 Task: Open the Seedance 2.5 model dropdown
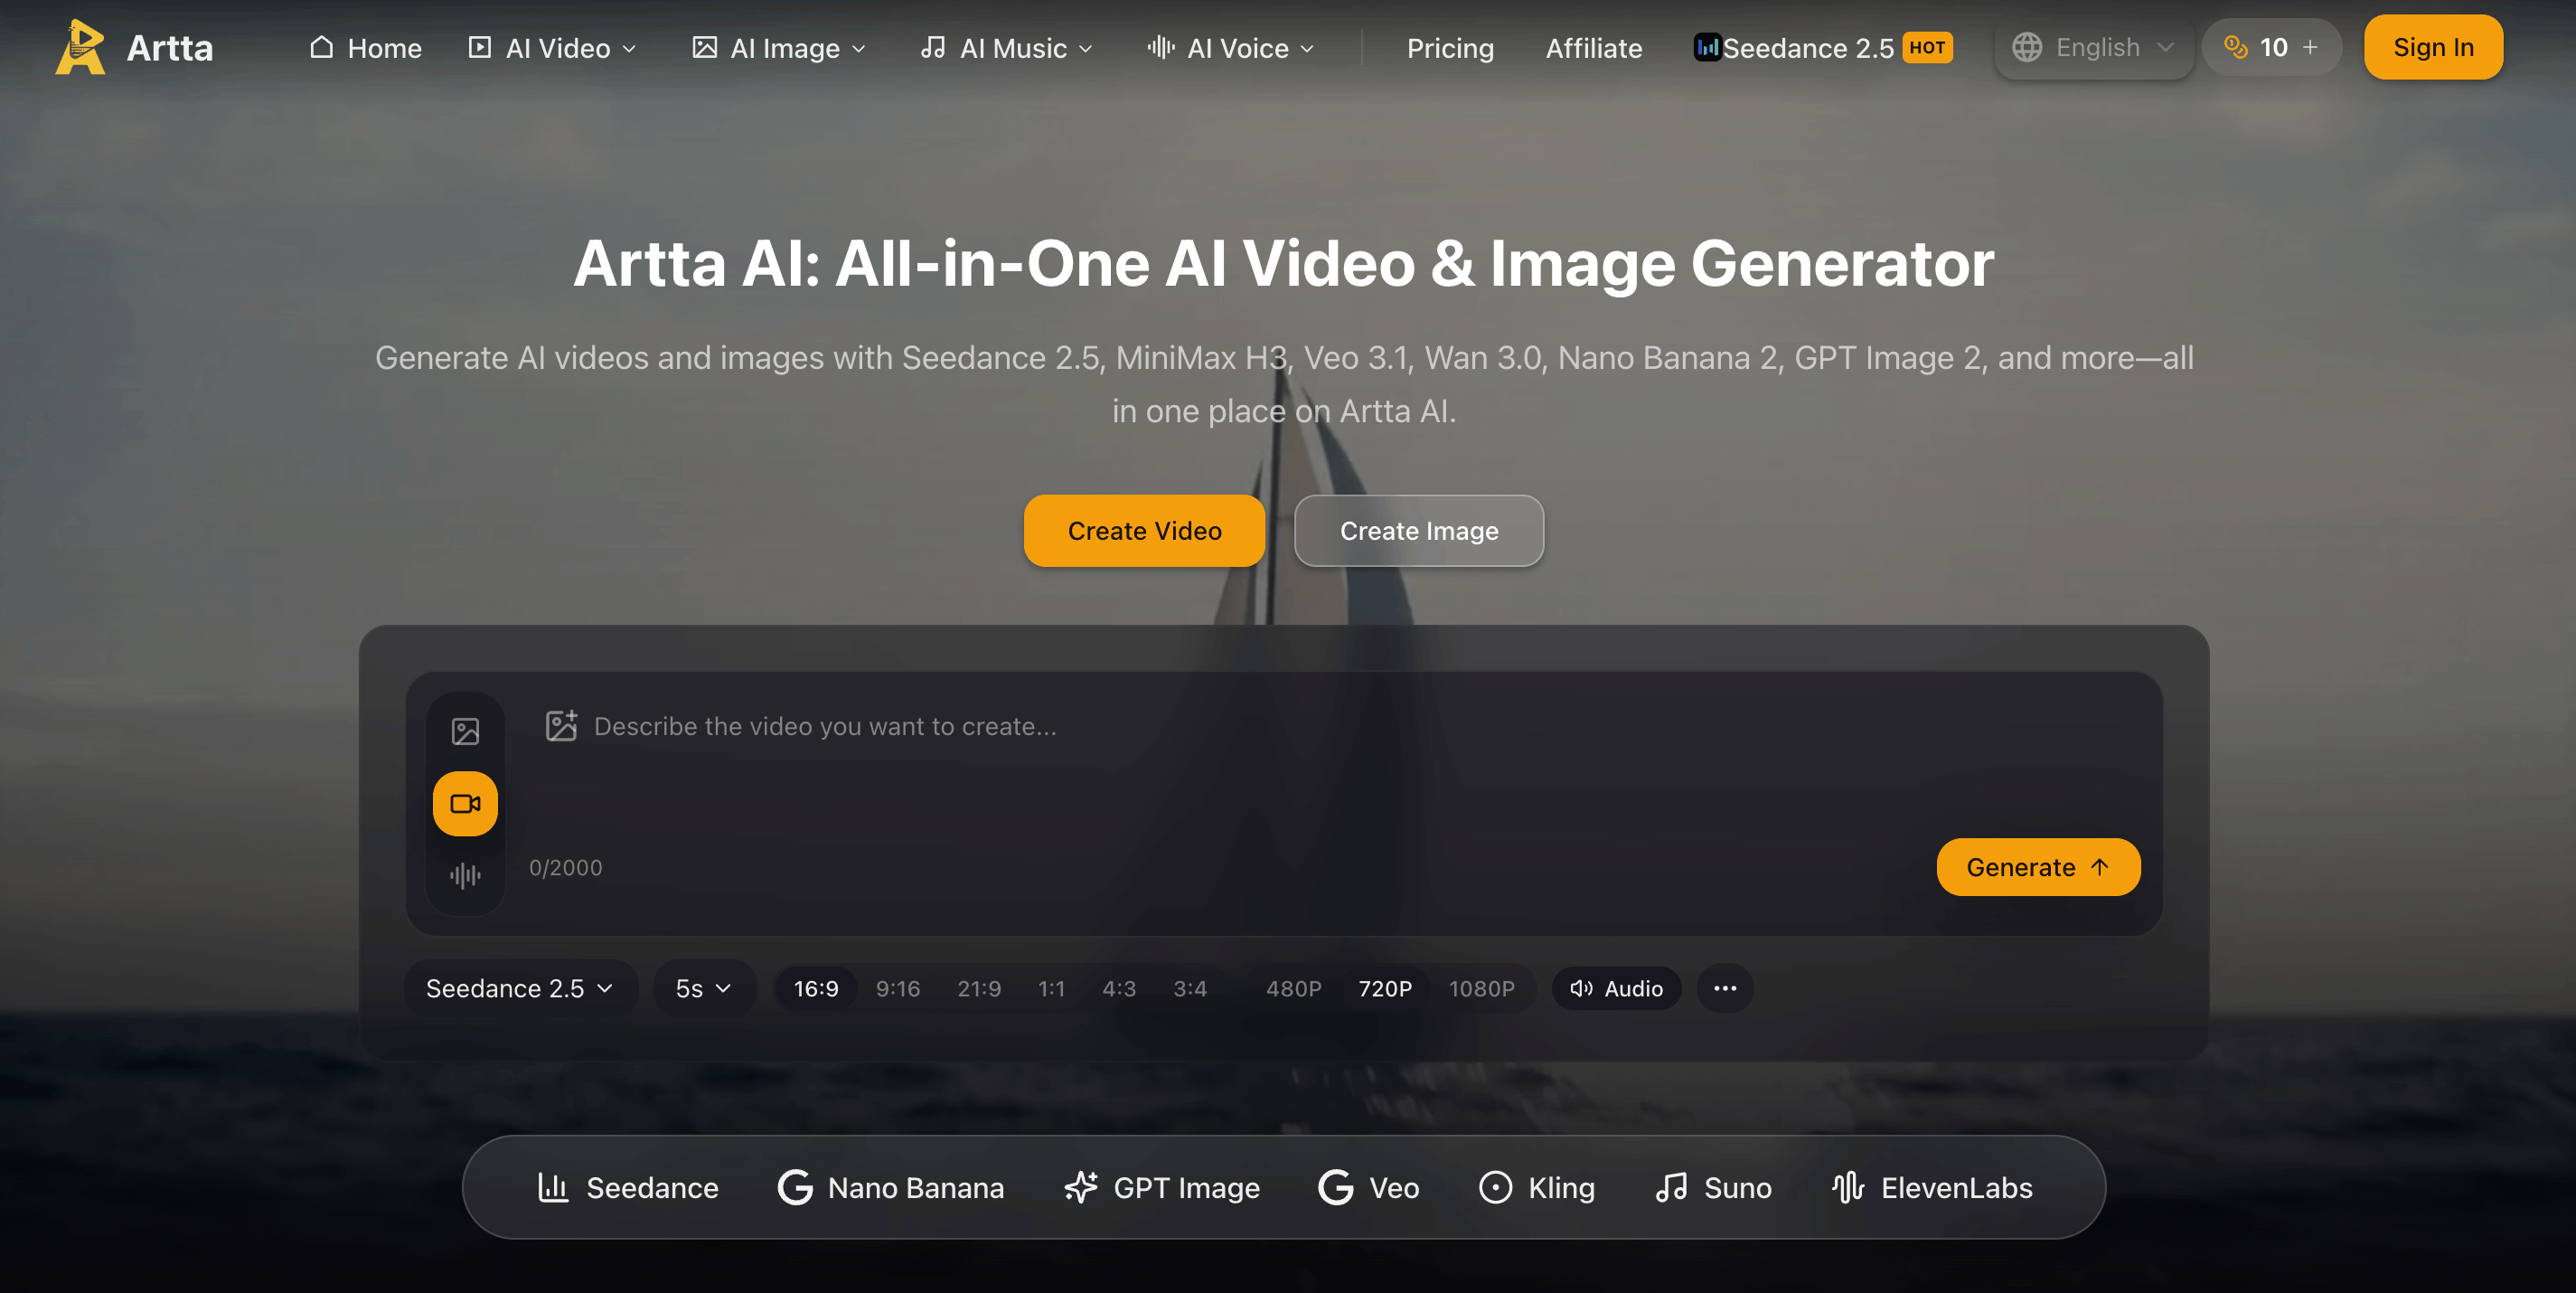pos(520,988)
